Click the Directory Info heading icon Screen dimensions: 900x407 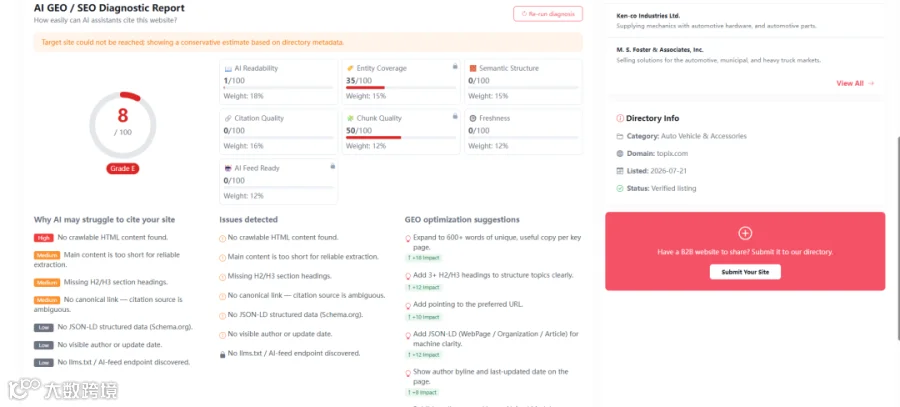pos(620,118)
